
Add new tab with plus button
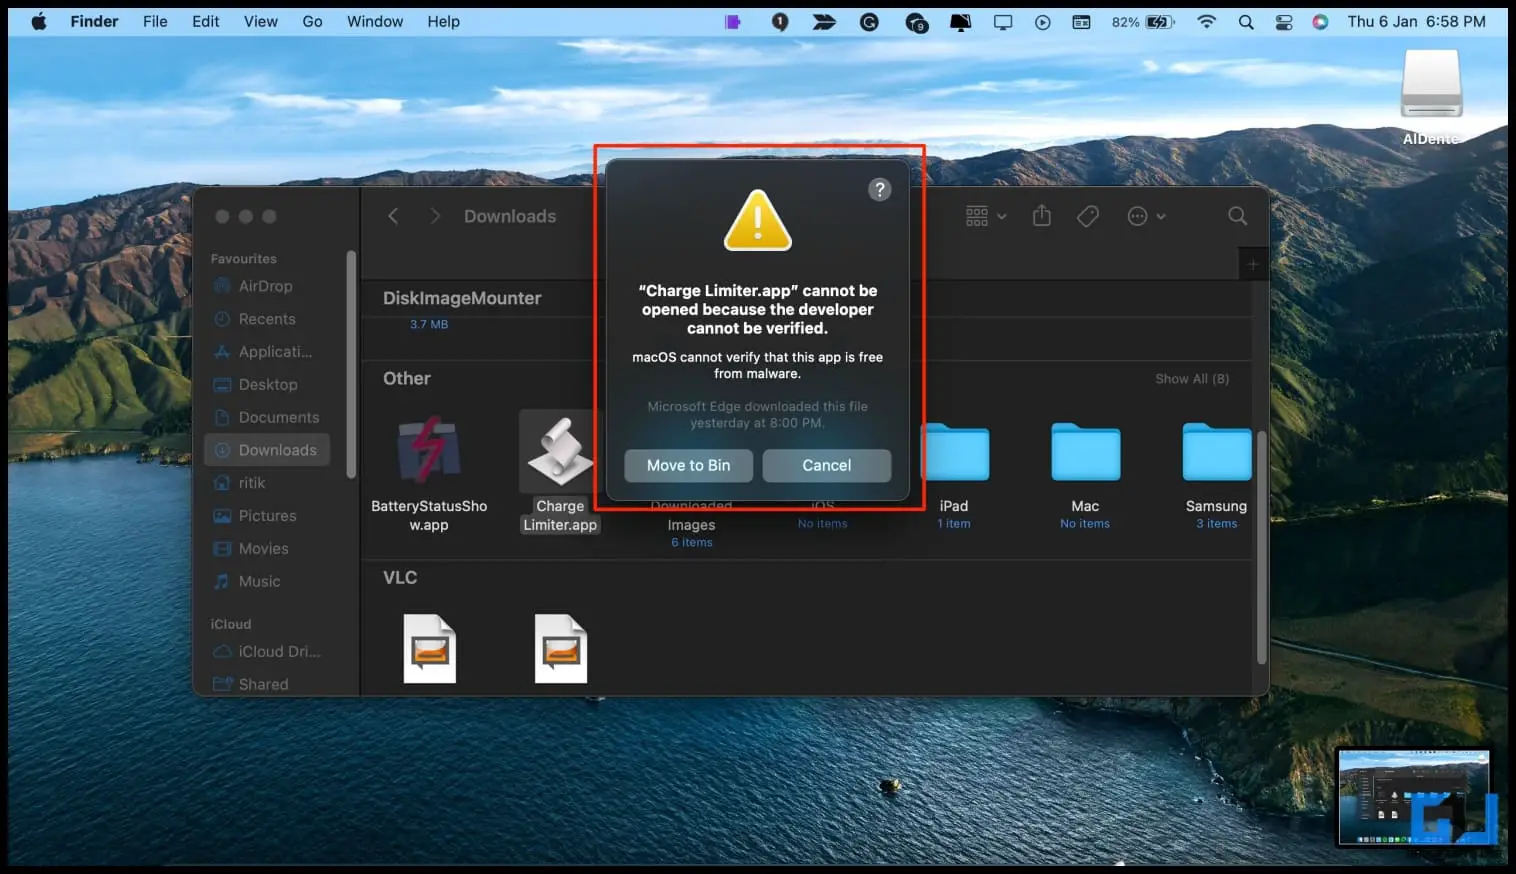pos(1252,264)
